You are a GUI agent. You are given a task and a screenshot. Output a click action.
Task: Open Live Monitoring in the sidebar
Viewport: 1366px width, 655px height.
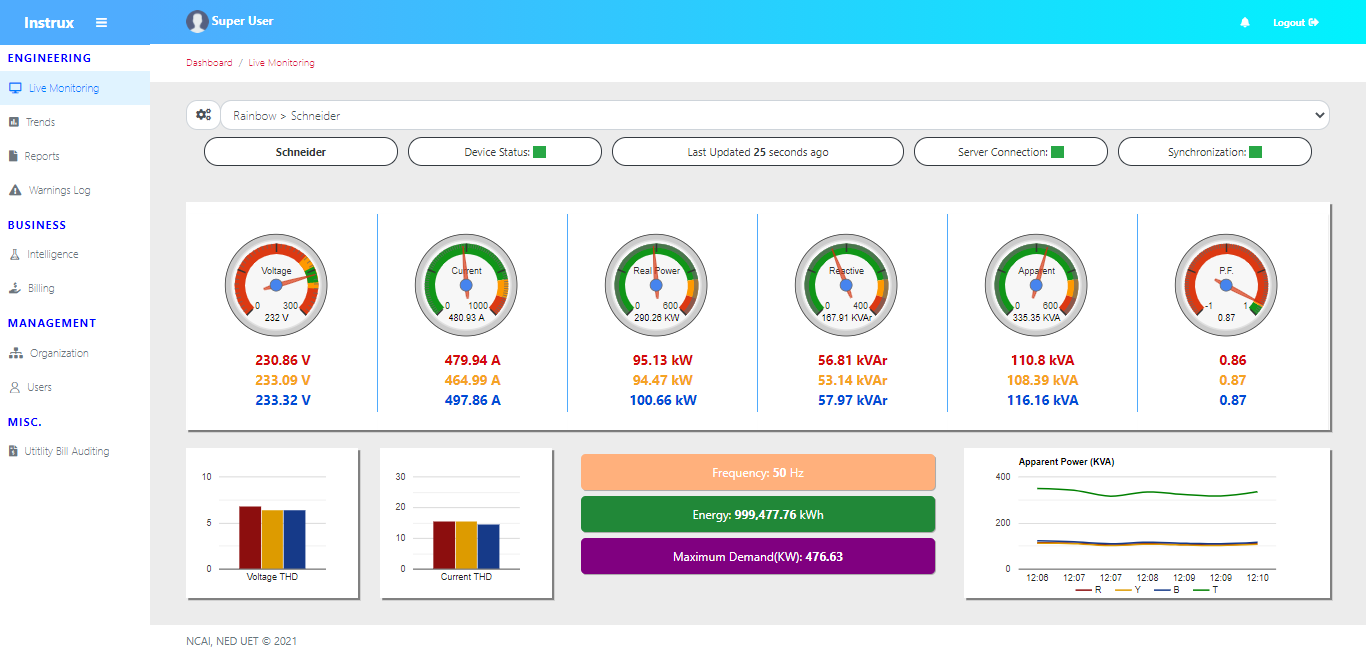[x=64, y=88]
